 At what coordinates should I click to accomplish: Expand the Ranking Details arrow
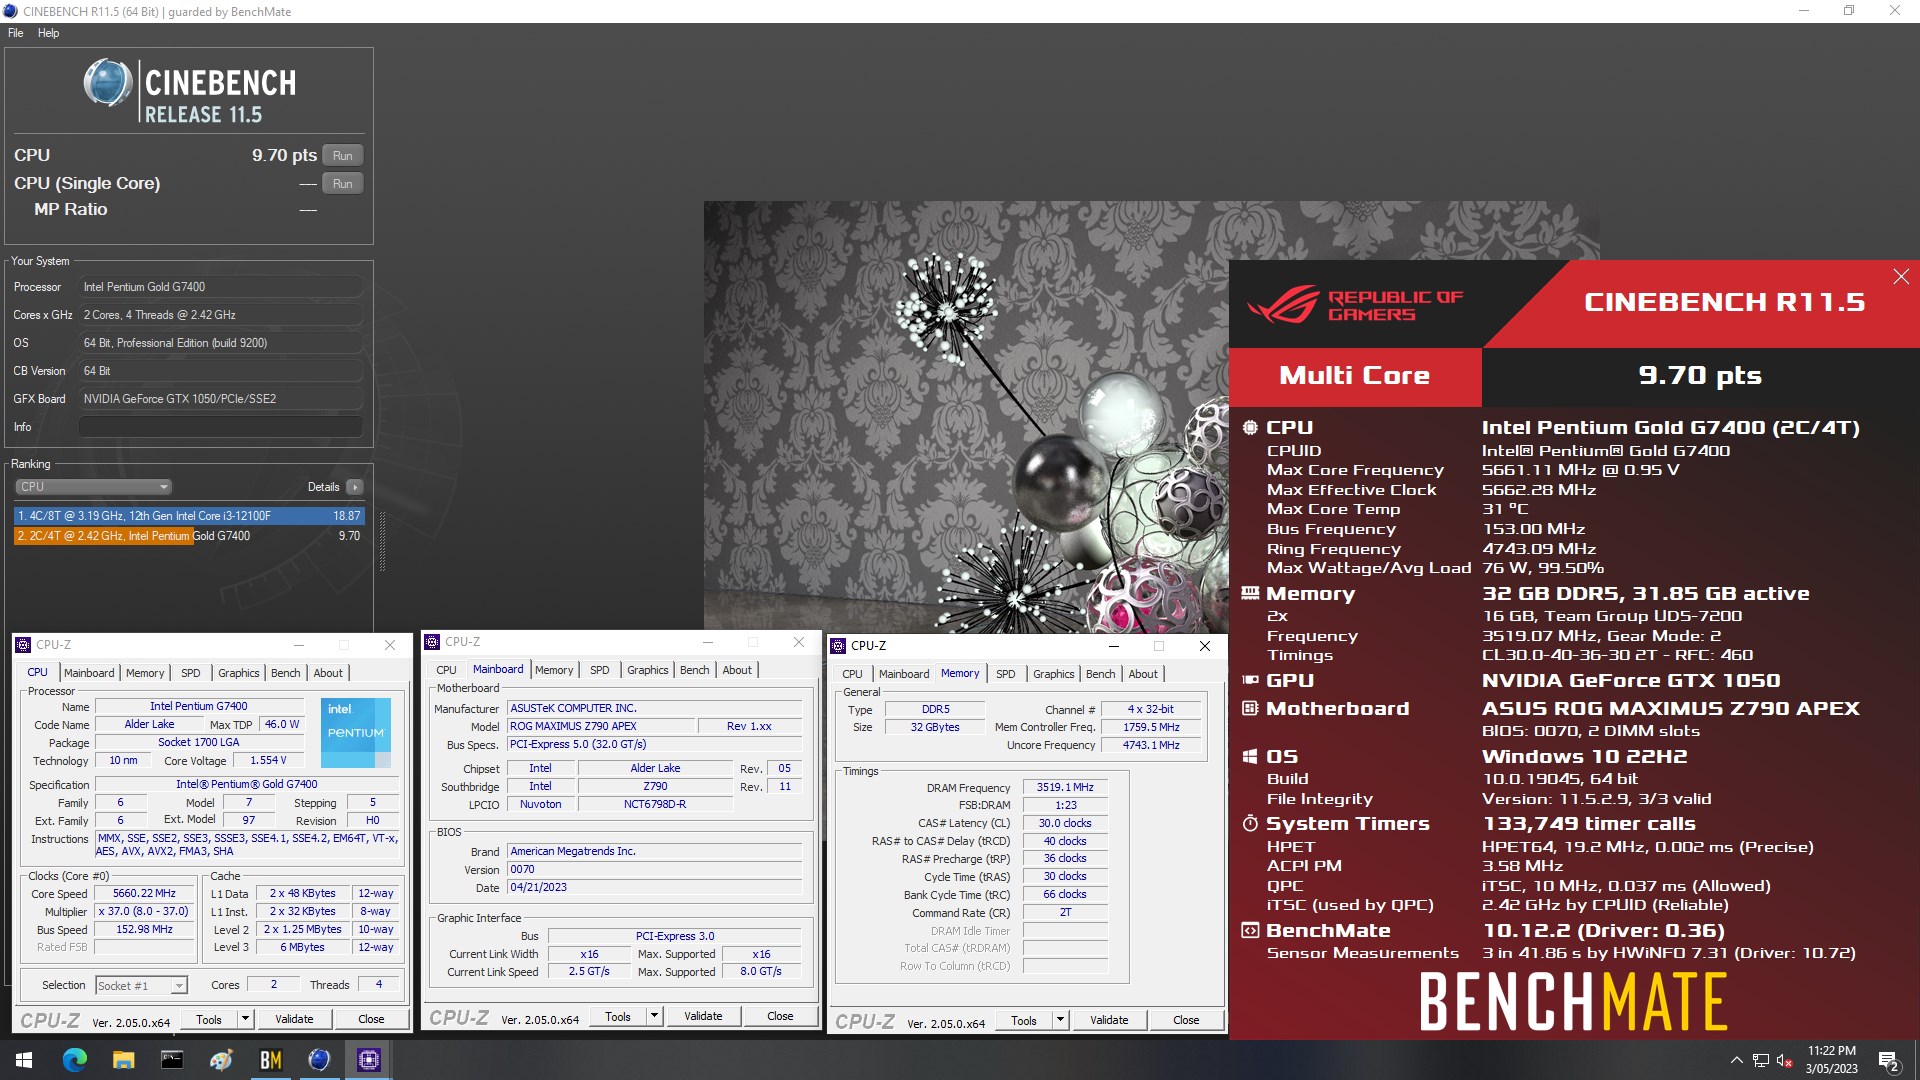[x=355, y=487]
